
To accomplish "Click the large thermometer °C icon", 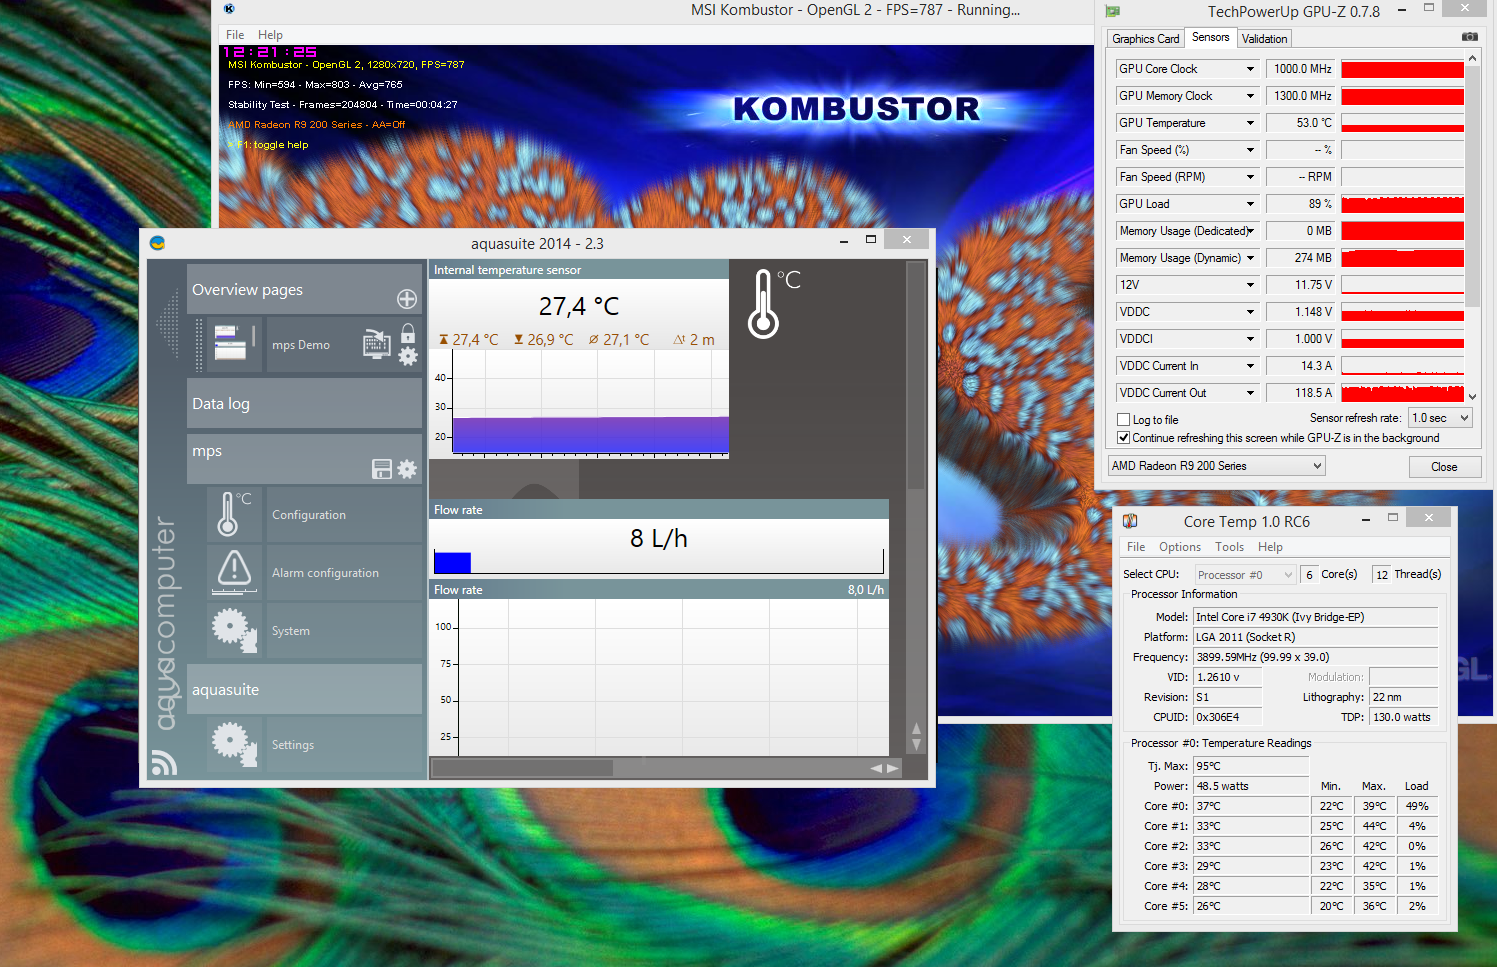I will point(774,303).
